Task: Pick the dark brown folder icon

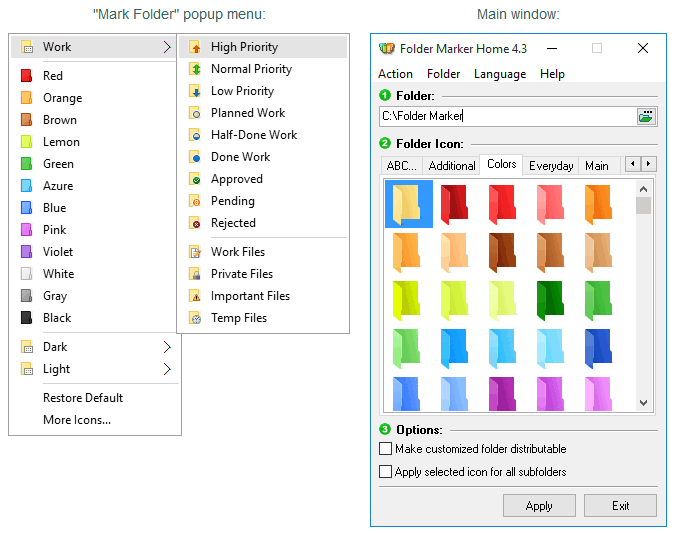Action: tap(503, 252)
